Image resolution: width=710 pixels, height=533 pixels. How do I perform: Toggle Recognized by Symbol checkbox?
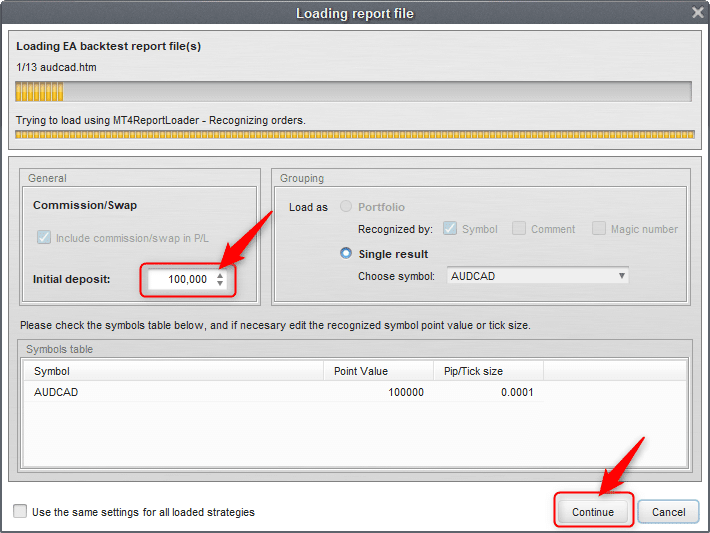click(x=450, y=228)
